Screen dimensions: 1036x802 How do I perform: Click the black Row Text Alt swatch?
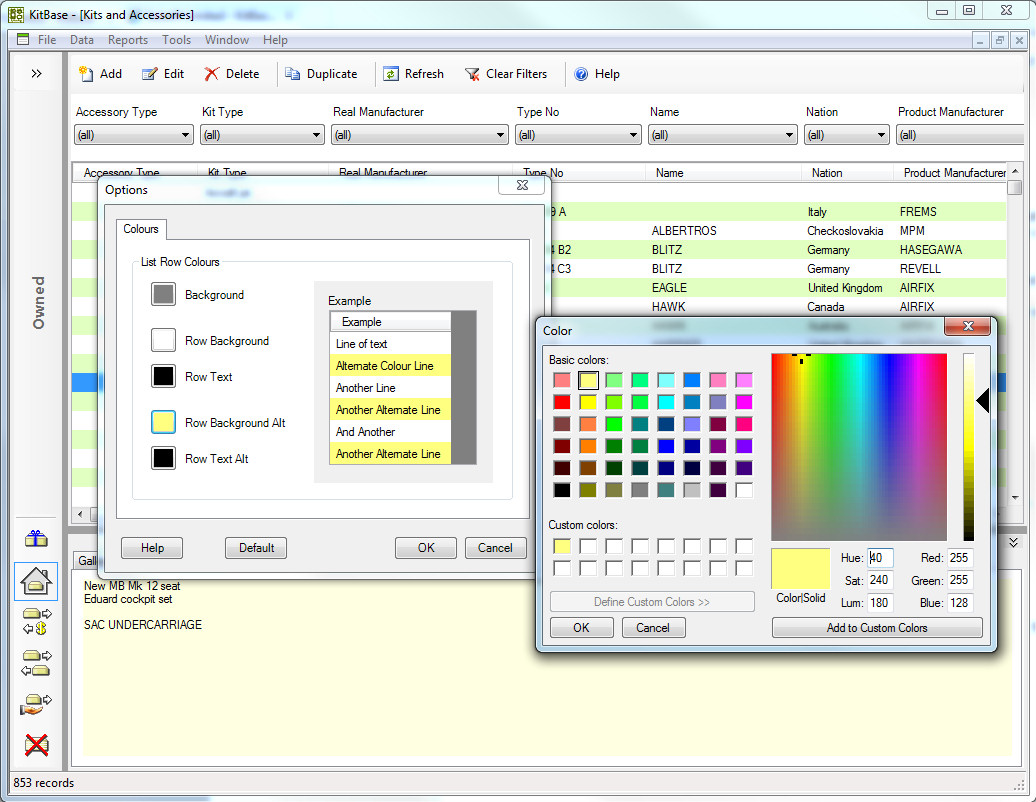click(163, 458)
